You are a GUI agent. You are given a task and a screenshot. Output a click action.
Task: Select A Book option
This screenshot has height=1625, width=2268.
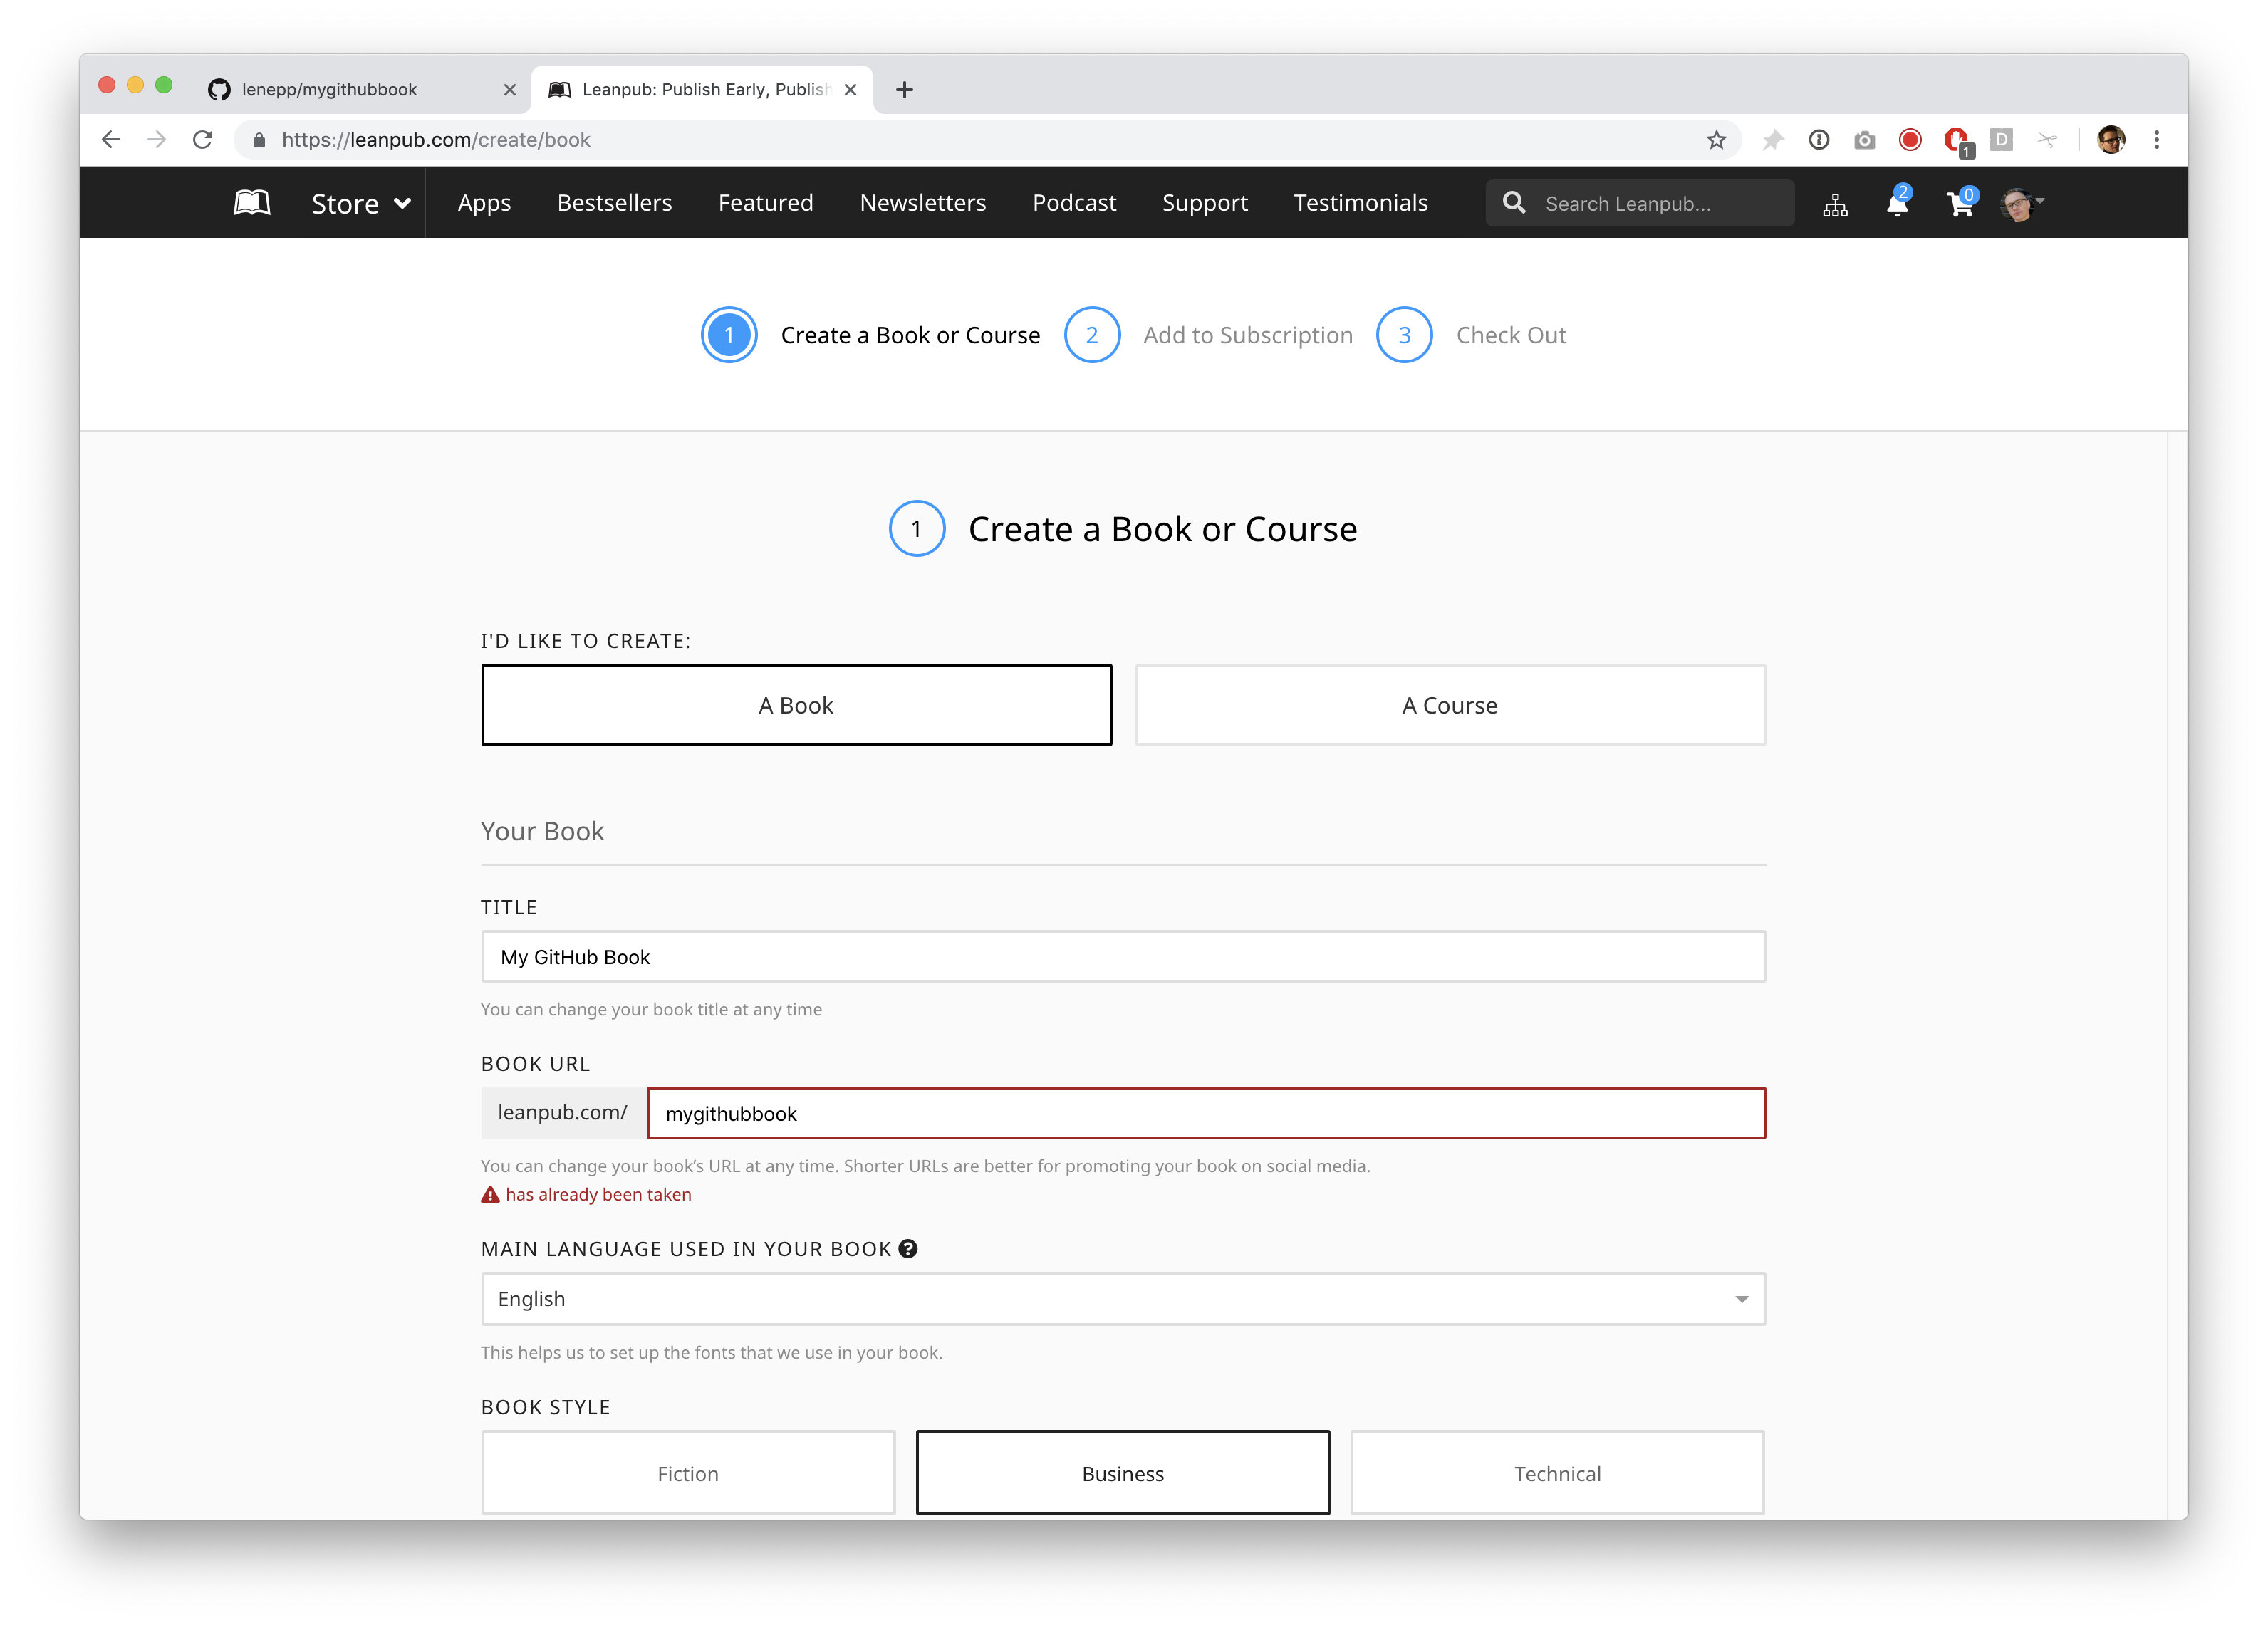pos(796,705)
